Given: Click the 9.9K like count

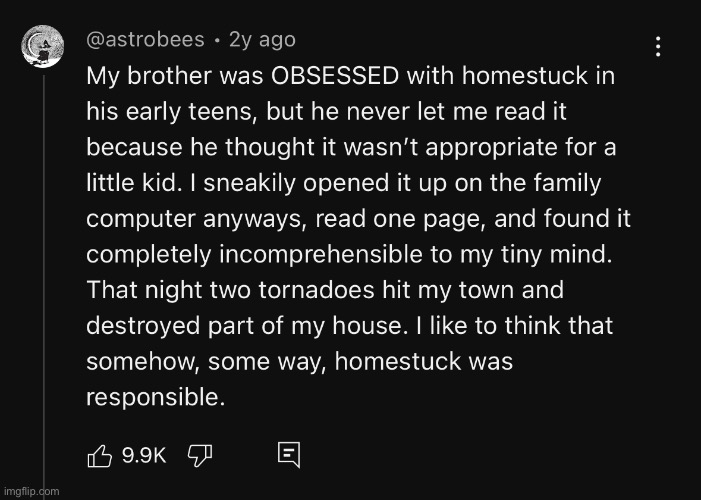Looking at the screenshot, I should coord(144,456).
